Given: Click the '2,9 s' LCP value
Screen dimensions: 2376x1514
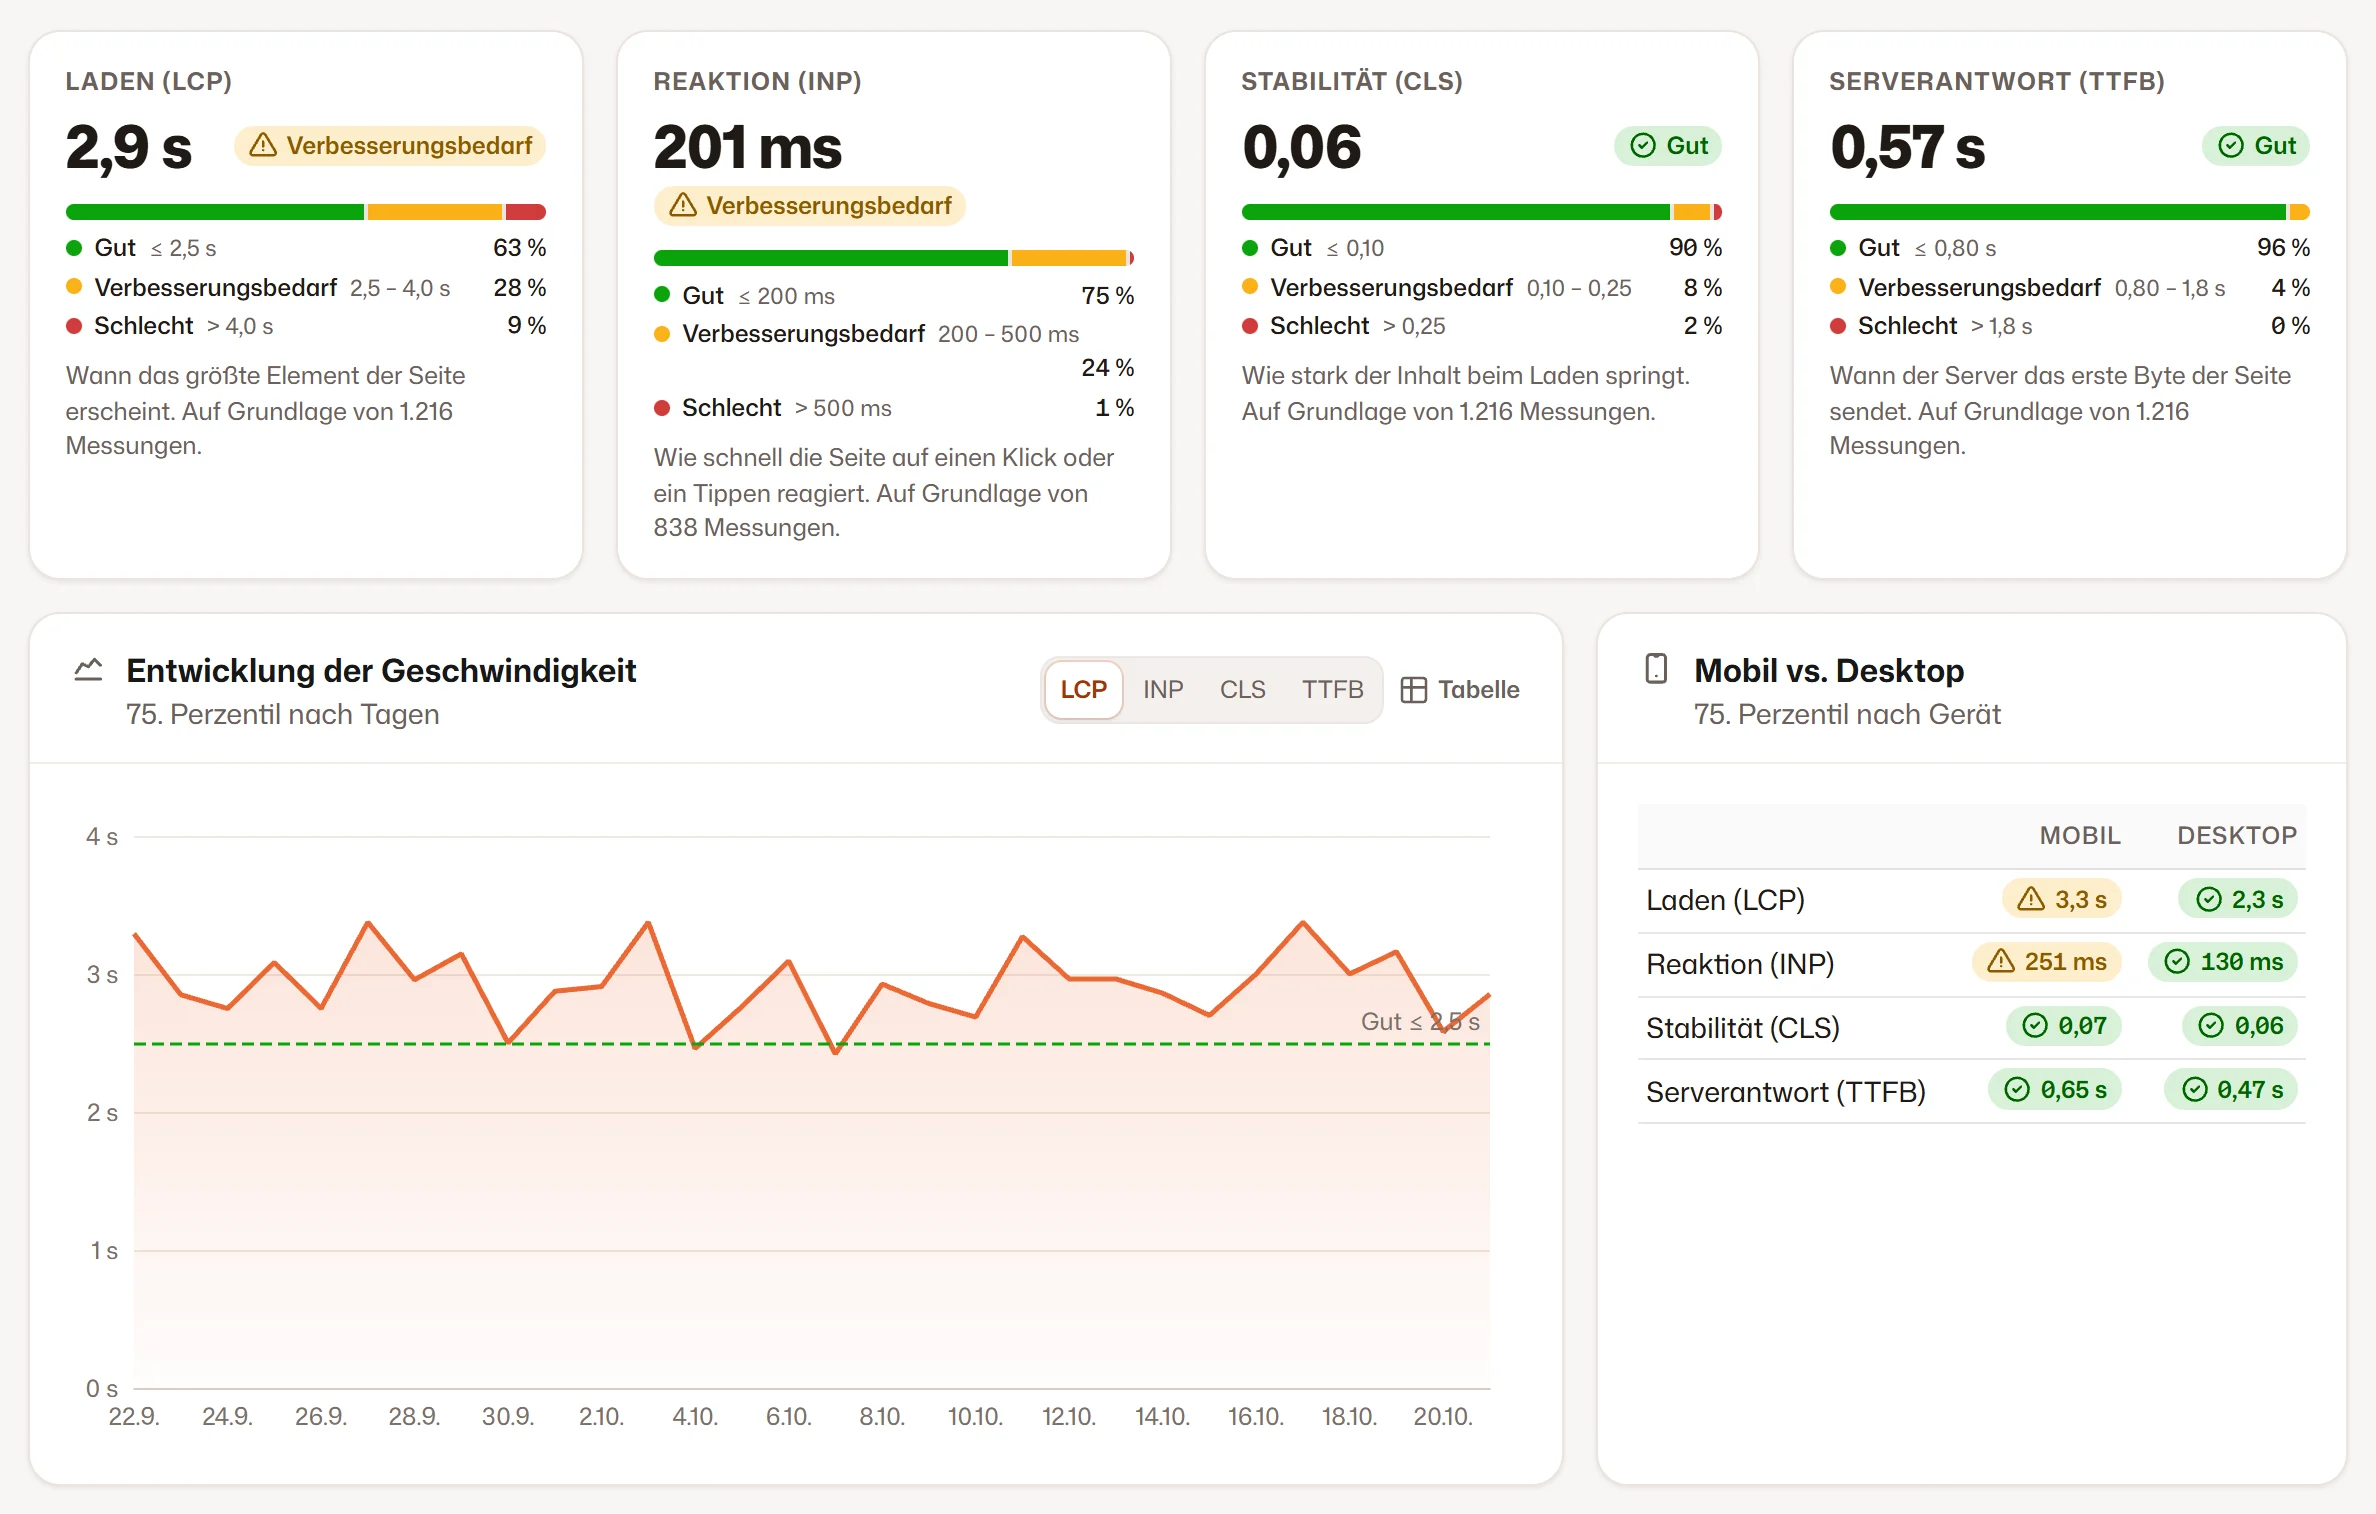Looking at the screenshot, I should click(129, 148).
